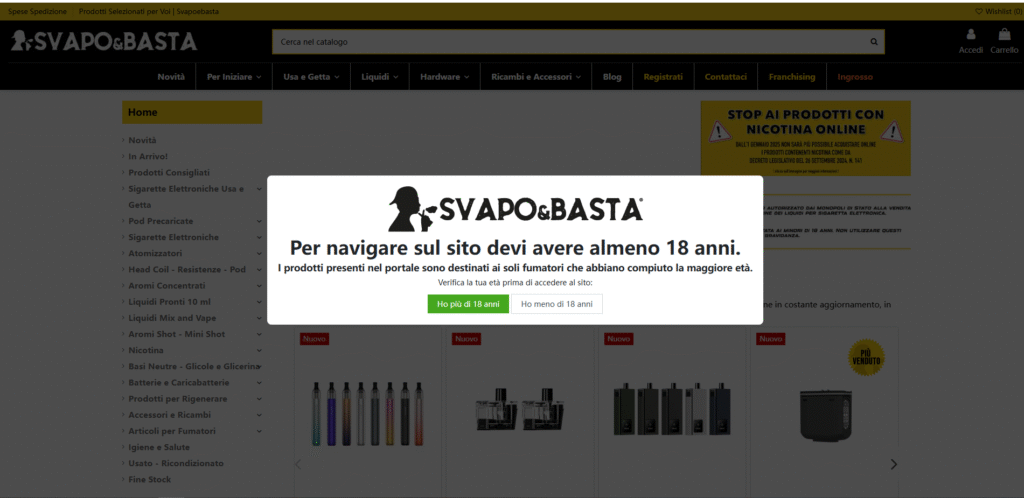The width and height of the screenshot is (1024, 498).
Task: Open 'In Arrivo!' sidebar category
Action: (x=148, y=157)
